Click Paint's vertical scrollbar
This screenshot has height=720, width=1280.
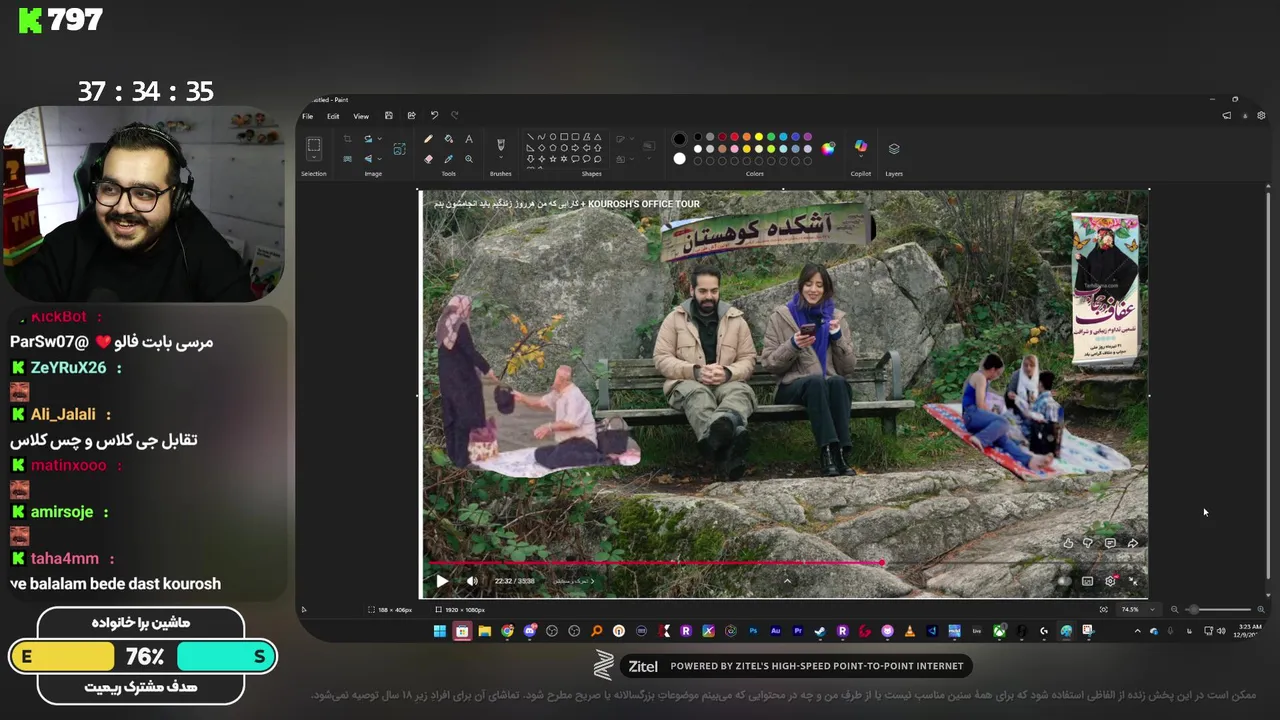pyautogui.click(x=1268, y=385)
